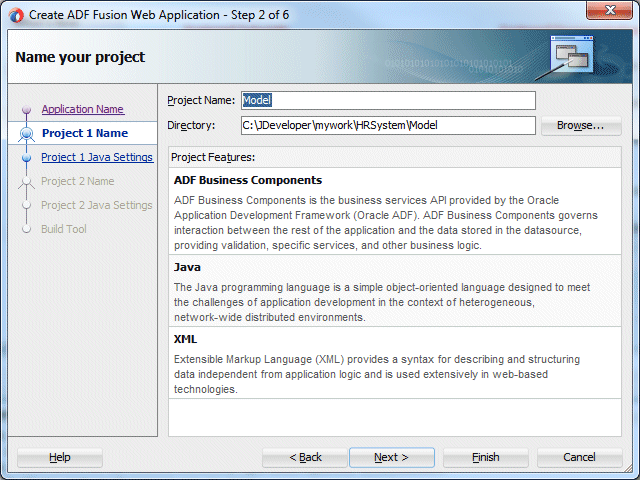Click the Finish button

(486, 457)
